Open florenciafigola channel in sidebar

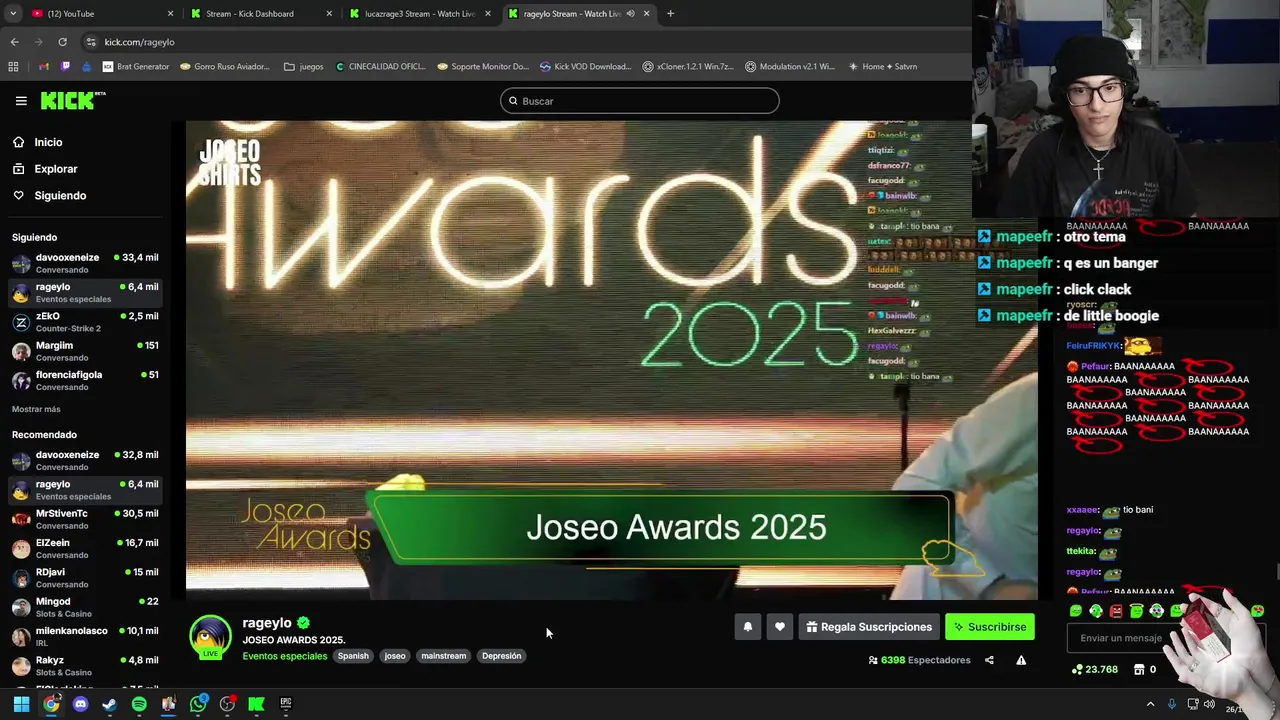tap(86, 380)
